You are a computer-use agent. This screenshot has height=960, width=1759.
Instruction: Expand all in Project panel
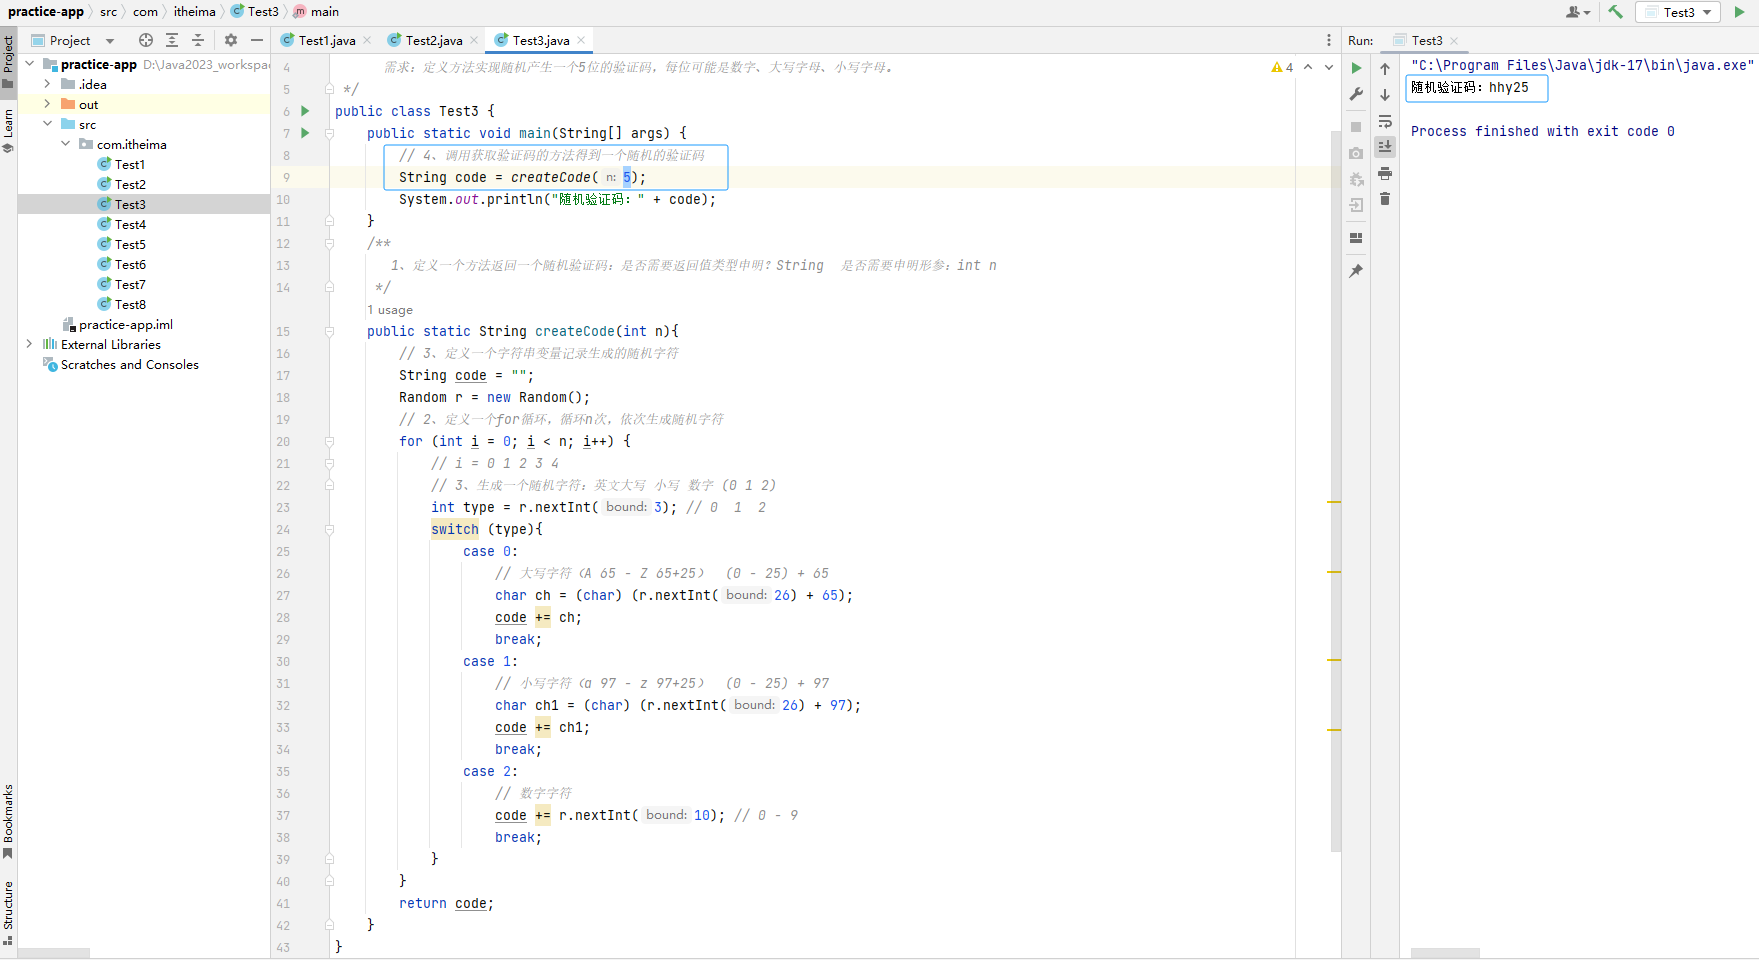(172, 40)
